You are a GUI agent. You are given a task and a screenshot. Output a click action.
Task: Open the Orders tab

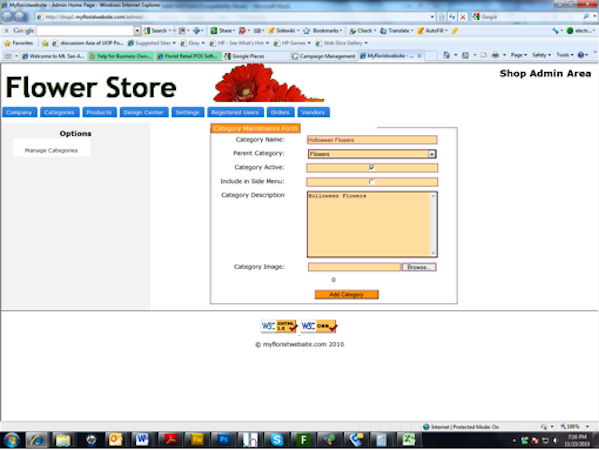[x=280, y=112]
